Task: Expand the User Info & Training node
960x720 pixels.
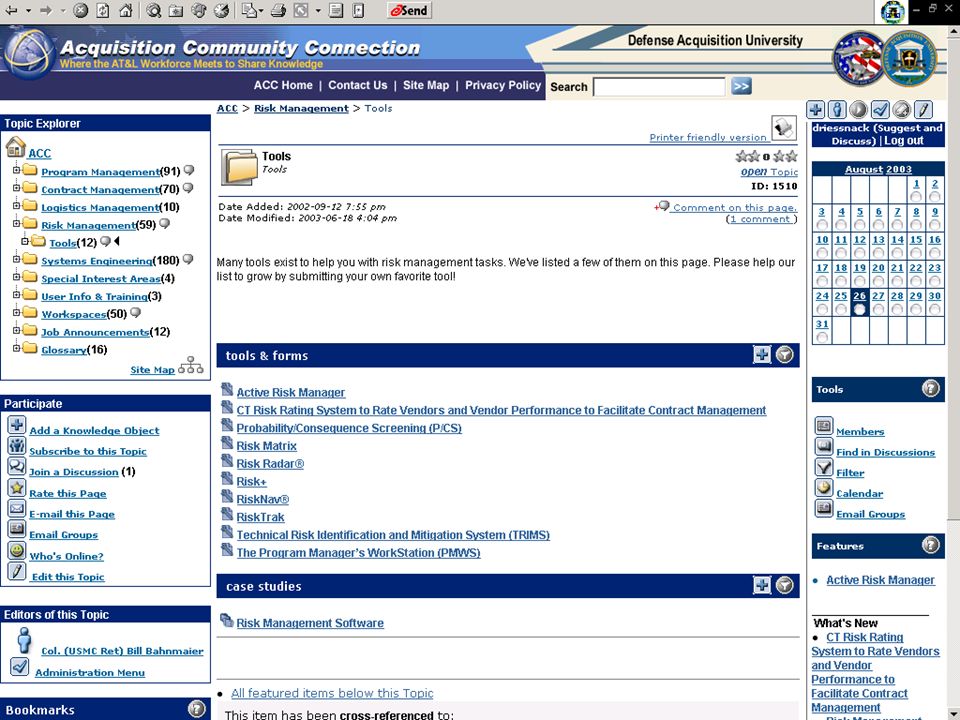Action: pos(17,294)
